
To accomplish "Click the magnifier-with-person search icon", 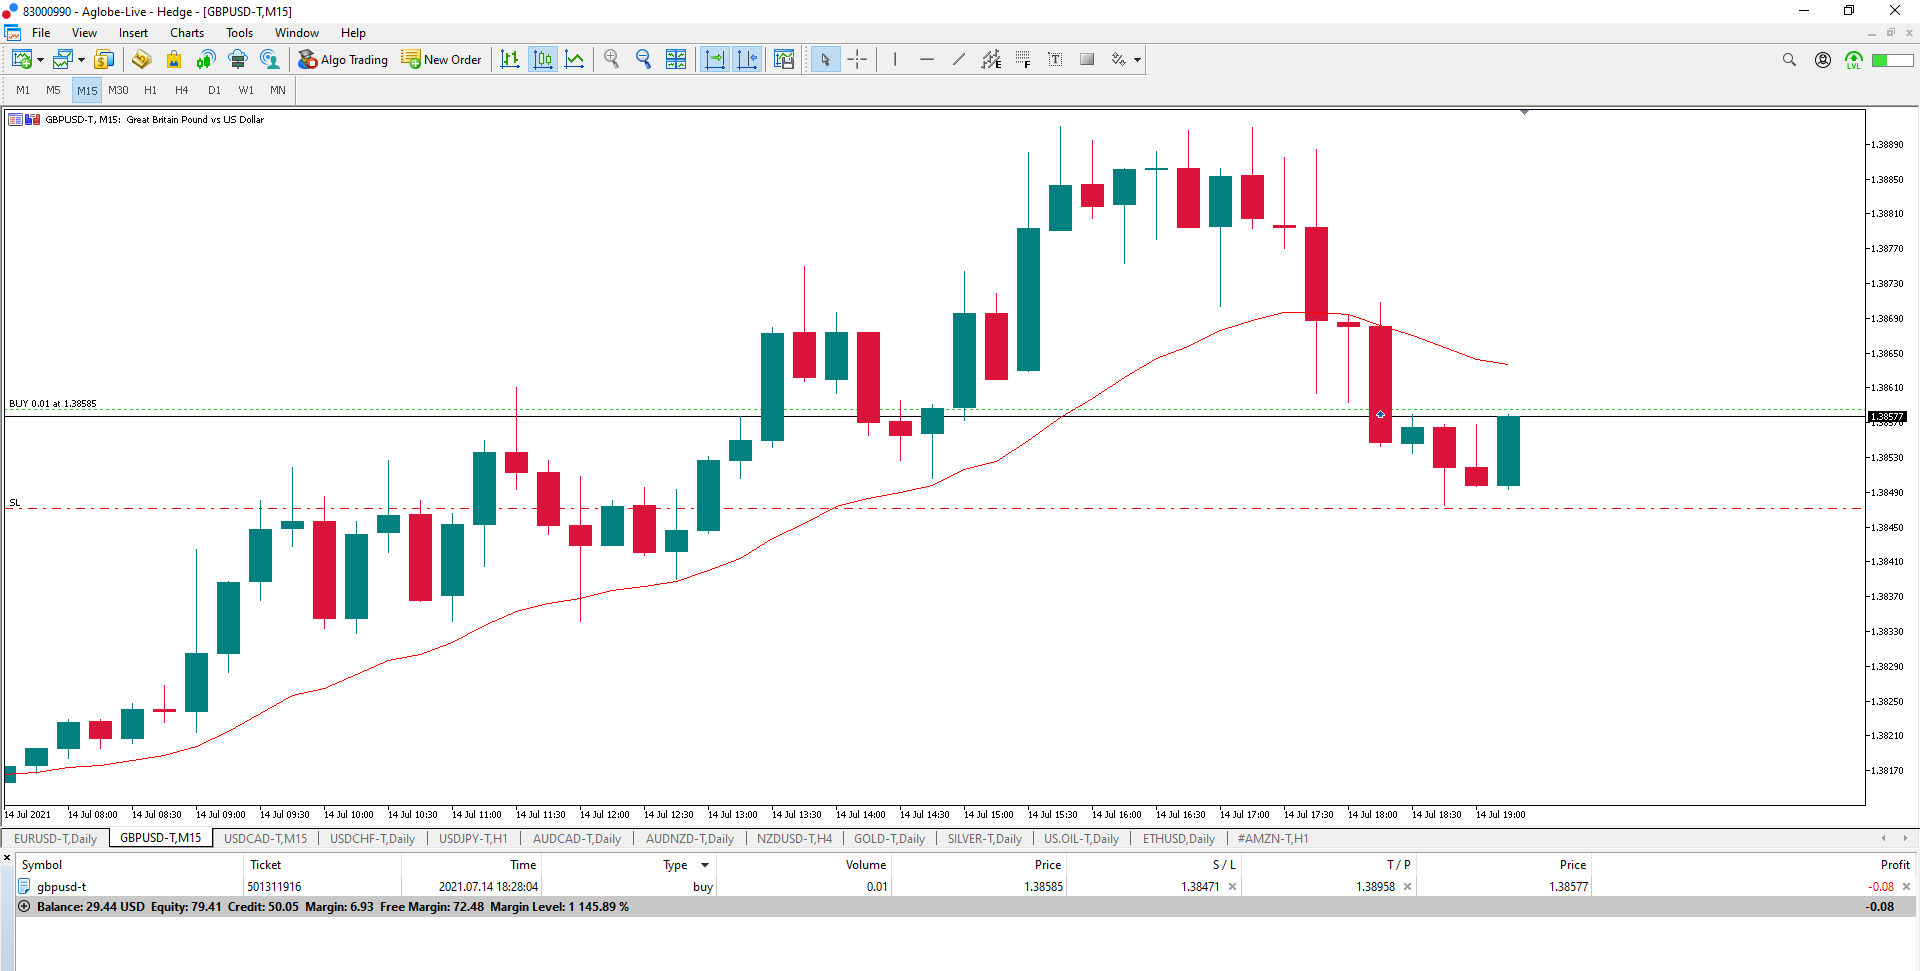I will click(x=270, y=60).
